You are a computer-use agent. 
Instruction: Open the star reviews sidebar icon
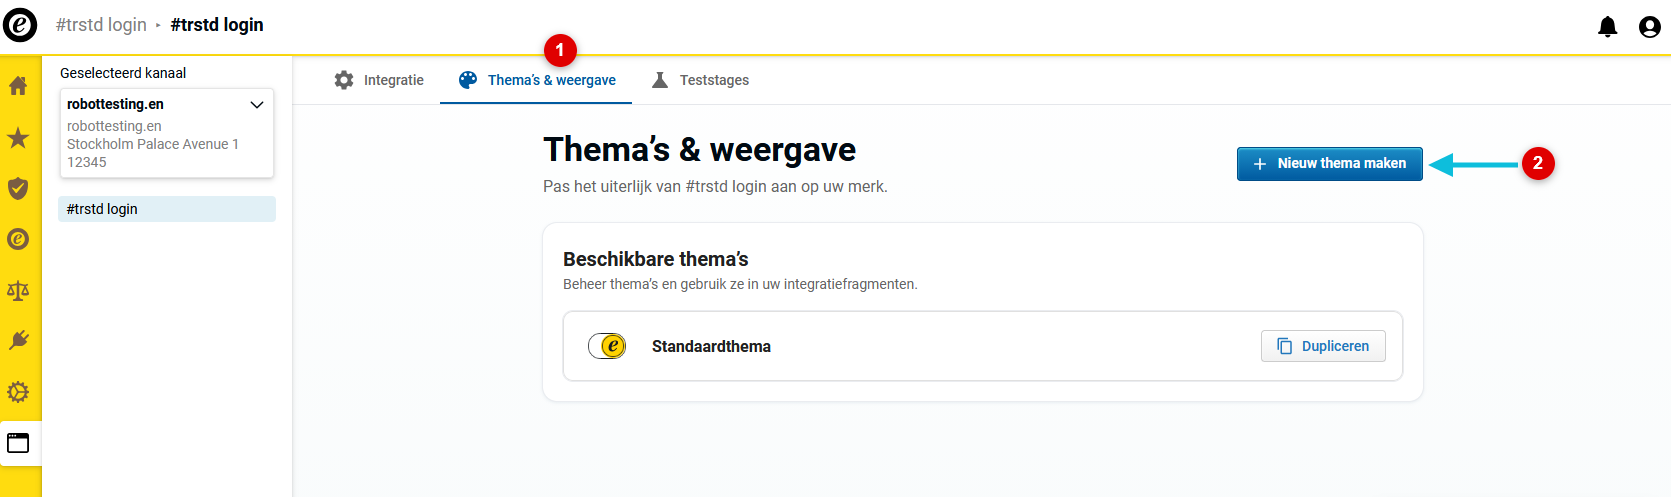18,137
